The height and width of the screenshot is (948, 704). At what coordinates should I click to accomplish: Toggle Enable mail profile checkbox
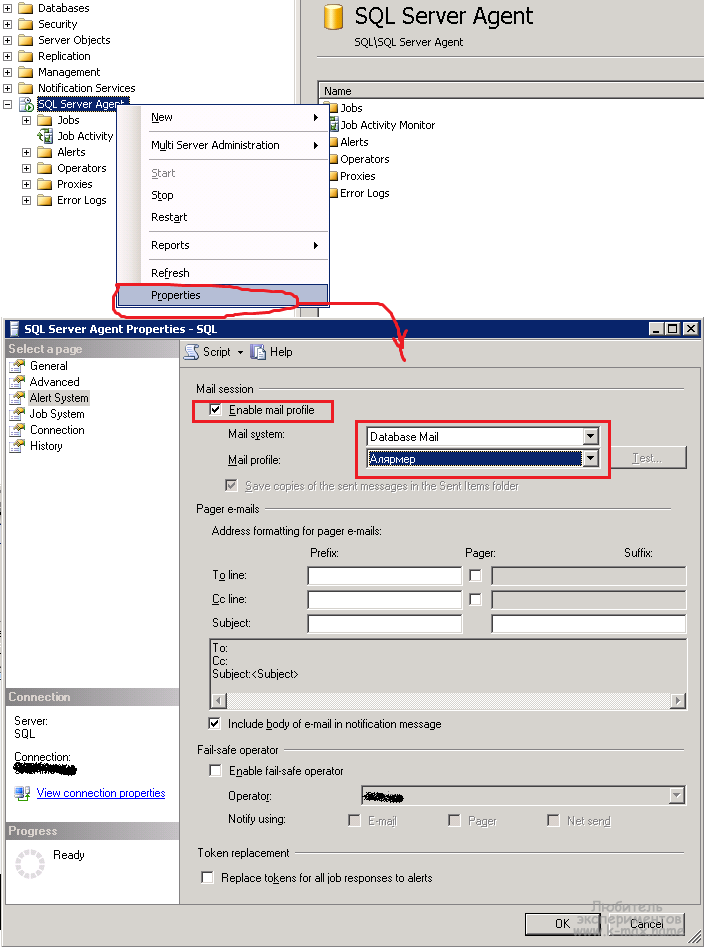pyautogui.click(x=215, y=410)
